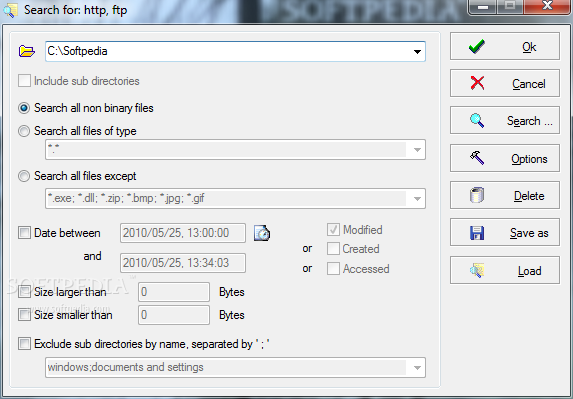Viewport: 573px width, 399px height.
Task: Click the start date 13:00:00 field
Action: pos(183,233)
